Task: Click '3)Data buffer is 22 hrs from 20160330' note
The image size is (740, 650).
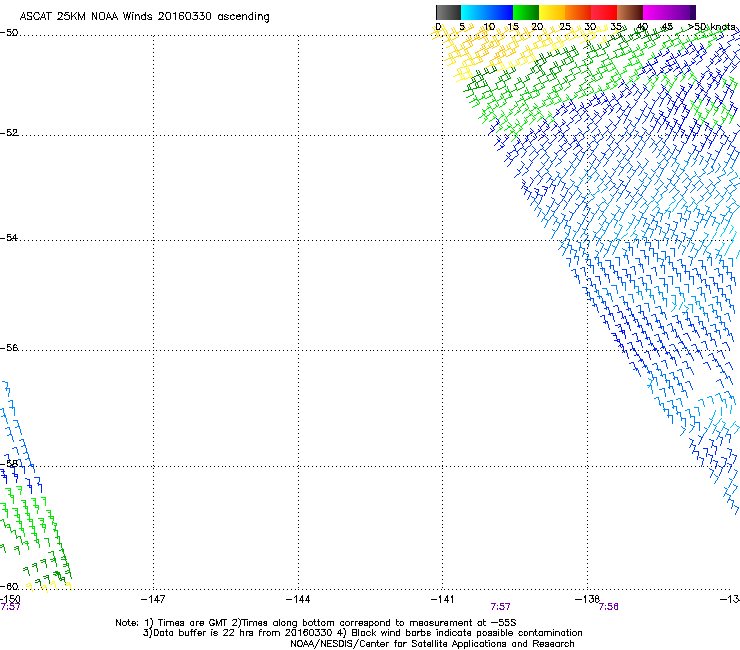Action: [x=237, y=633]
